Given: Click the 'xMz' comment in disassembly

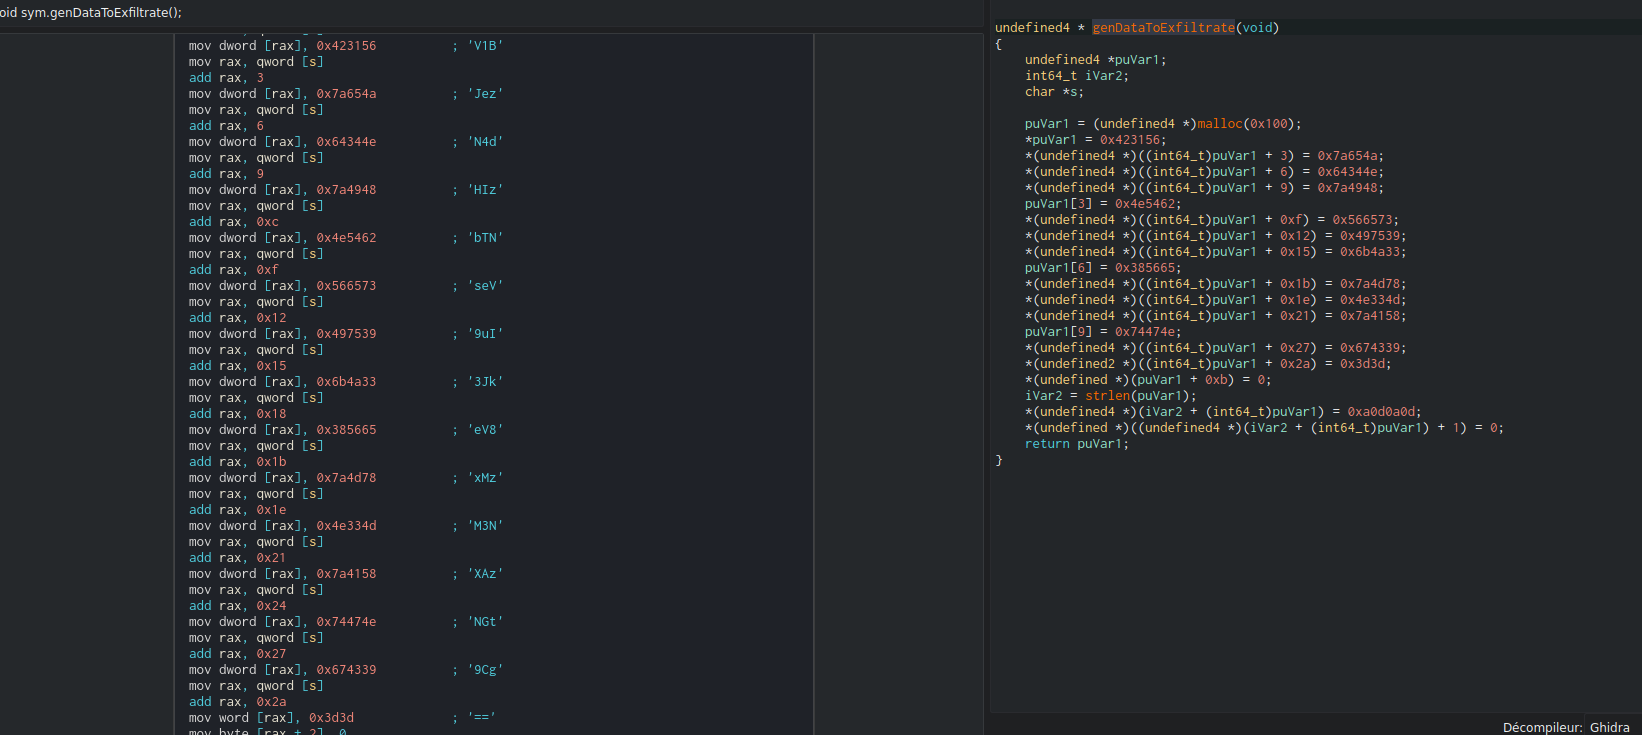Looking at the screenshot, I should 485,478.
